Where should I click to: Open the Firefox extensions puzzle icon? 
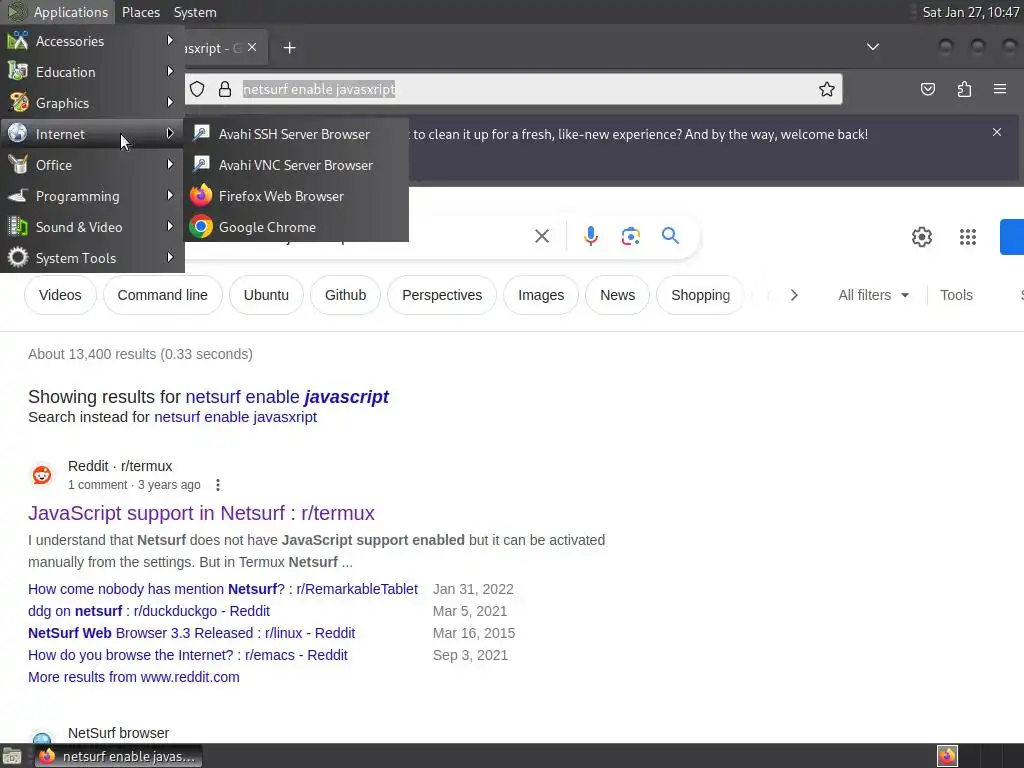coord(964,89)
